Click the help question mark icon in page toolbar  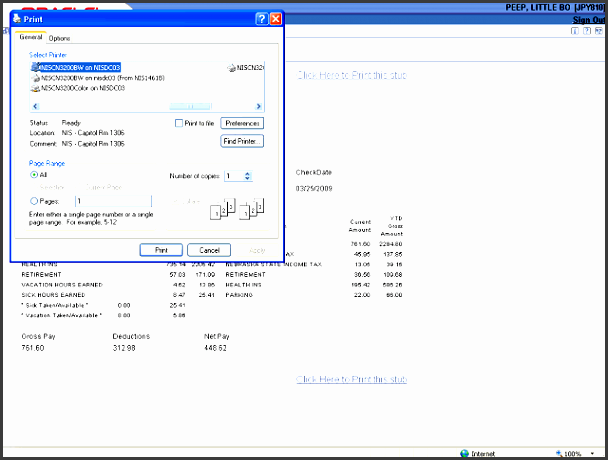[x=587, y=31]
